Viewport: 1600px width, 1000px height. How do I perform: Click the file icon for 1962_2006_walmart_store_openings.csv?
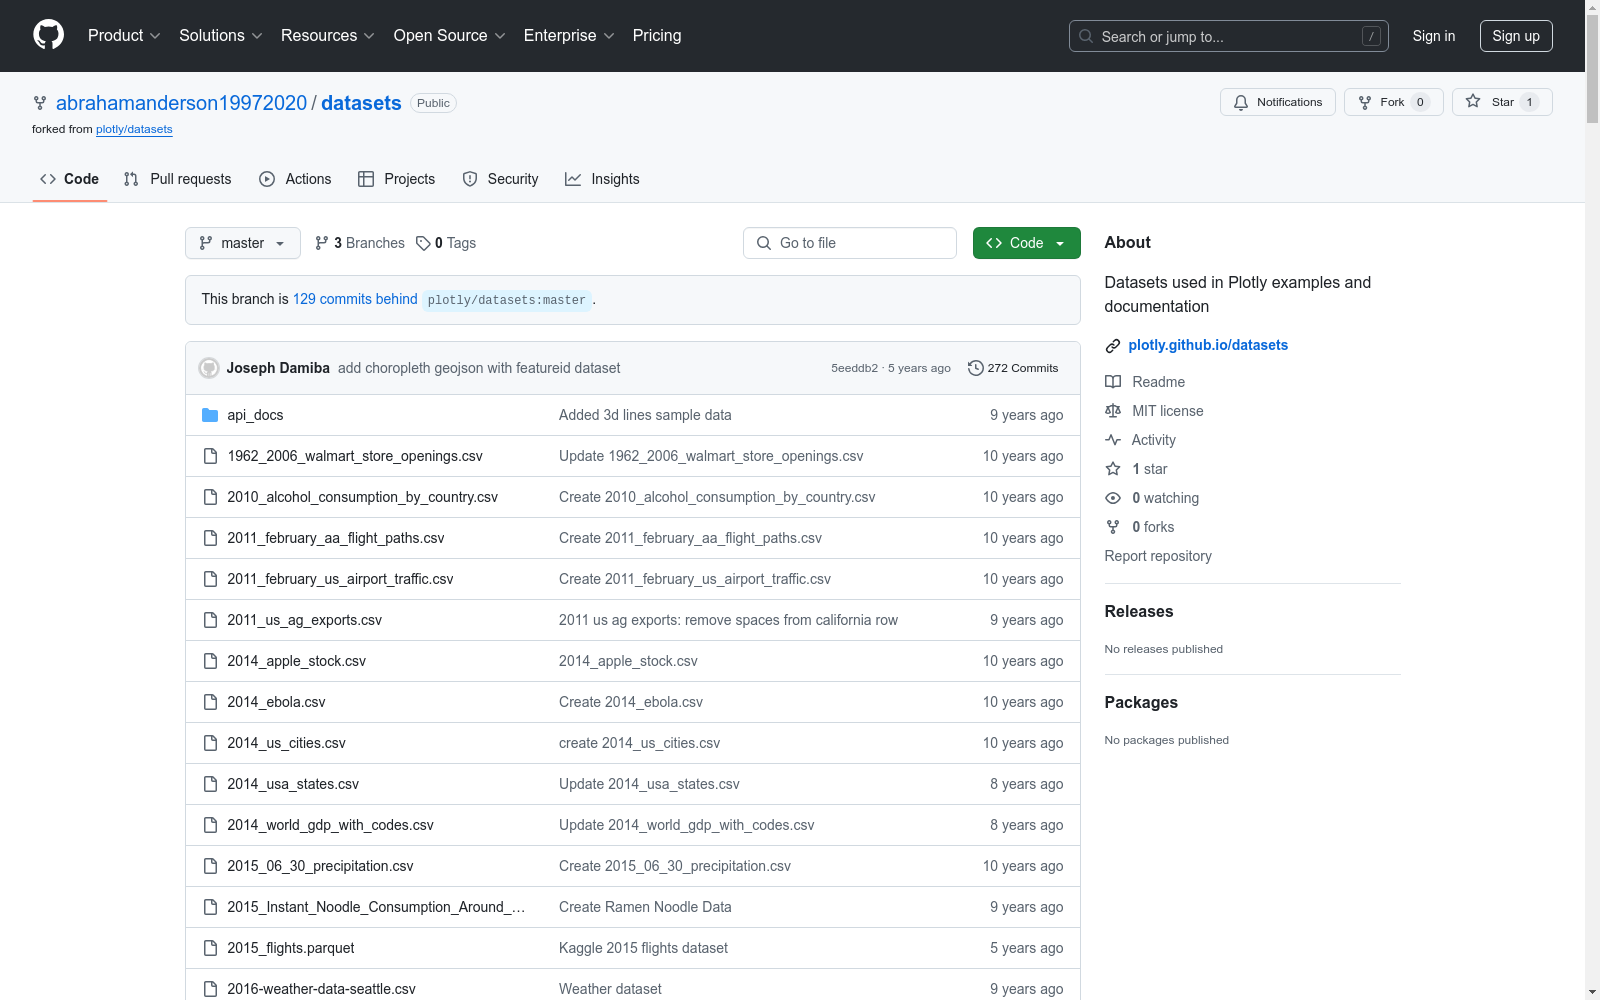(x=210, y=456)
